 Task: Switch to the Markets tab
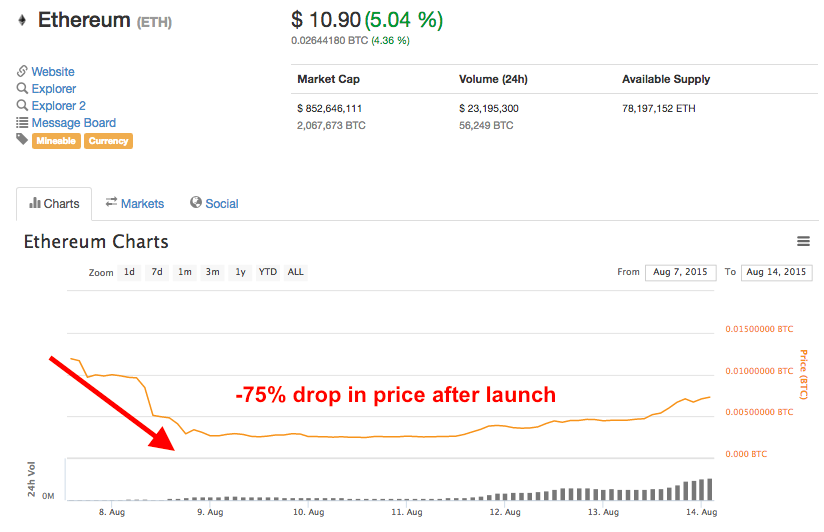click(135, 203)
